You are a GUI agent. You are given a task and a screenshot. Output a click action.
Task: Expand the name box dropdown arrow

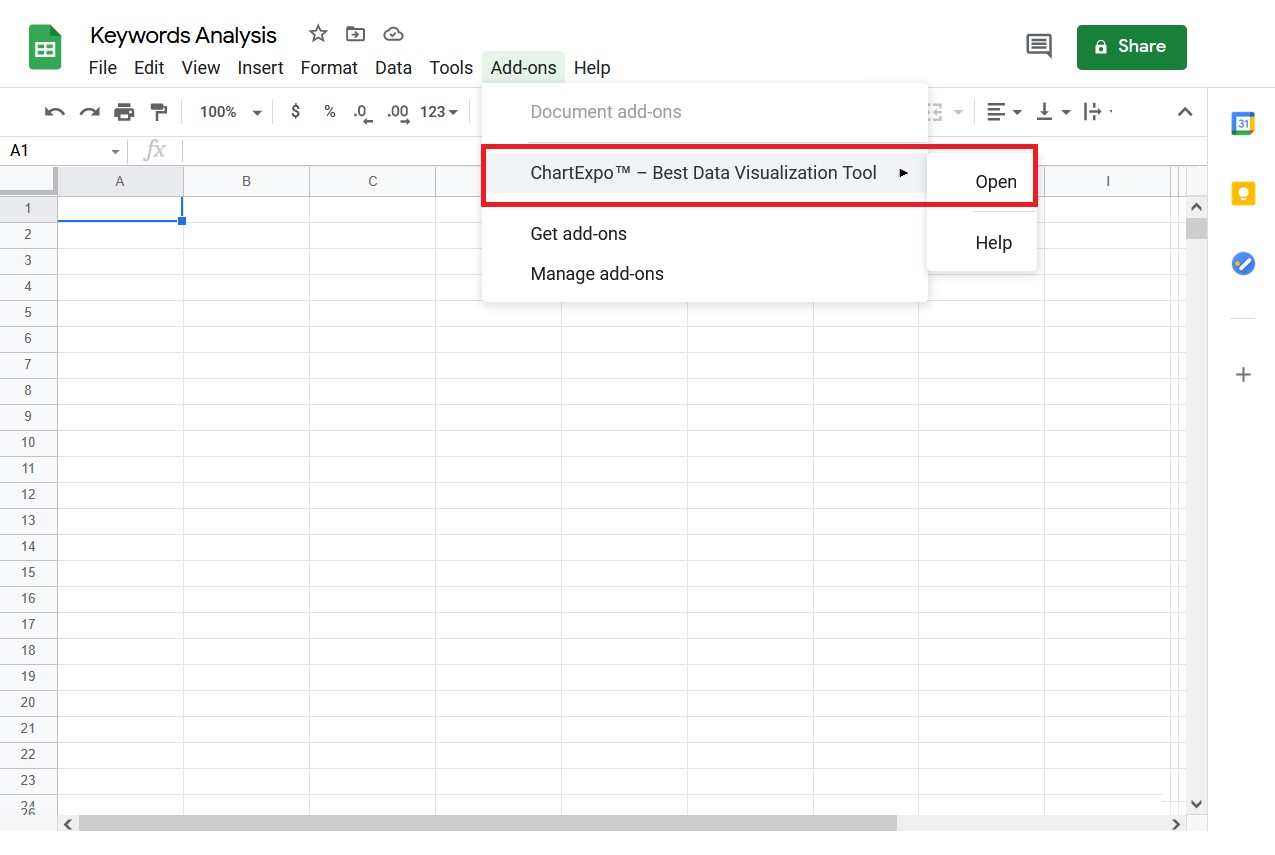coord(116,152)
